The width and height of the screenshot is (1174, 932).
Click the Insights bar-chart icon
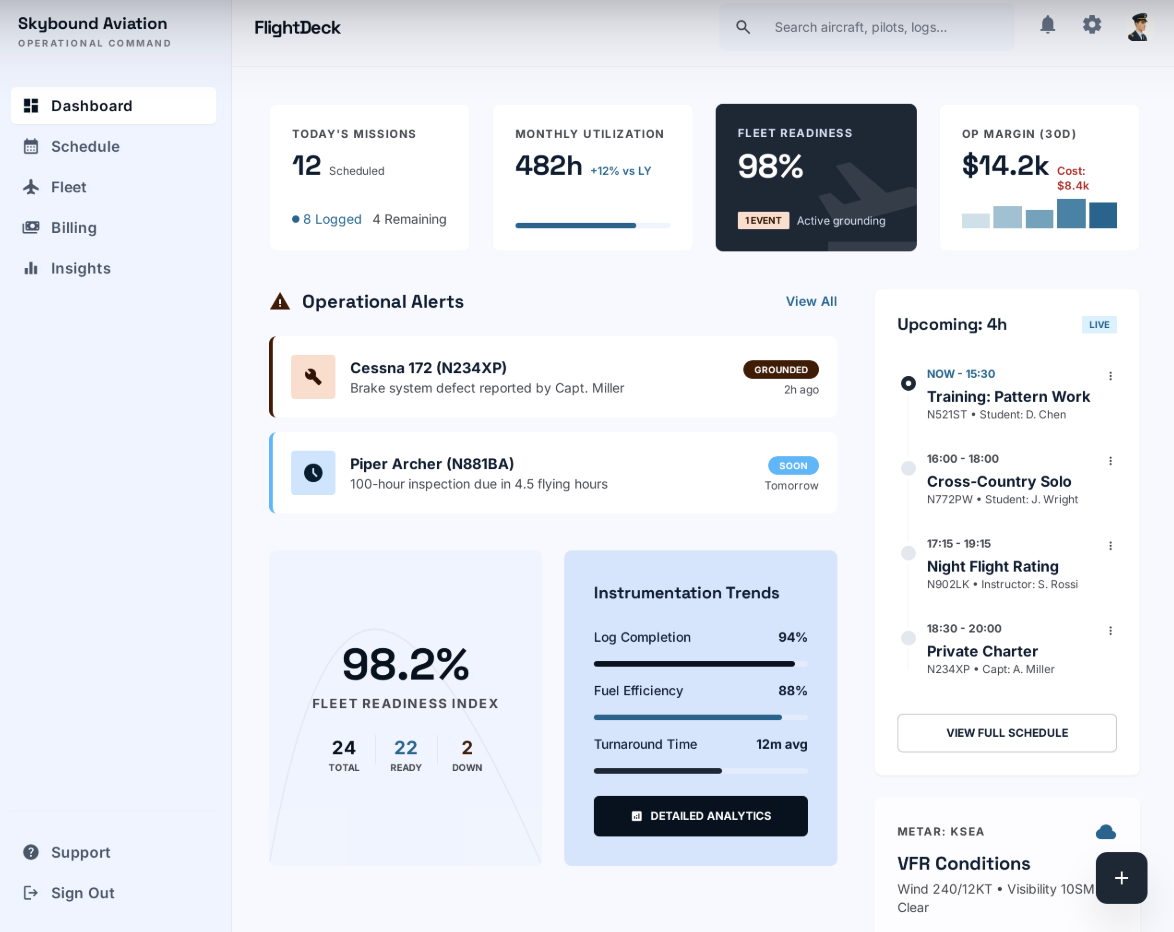click(31, 268)
